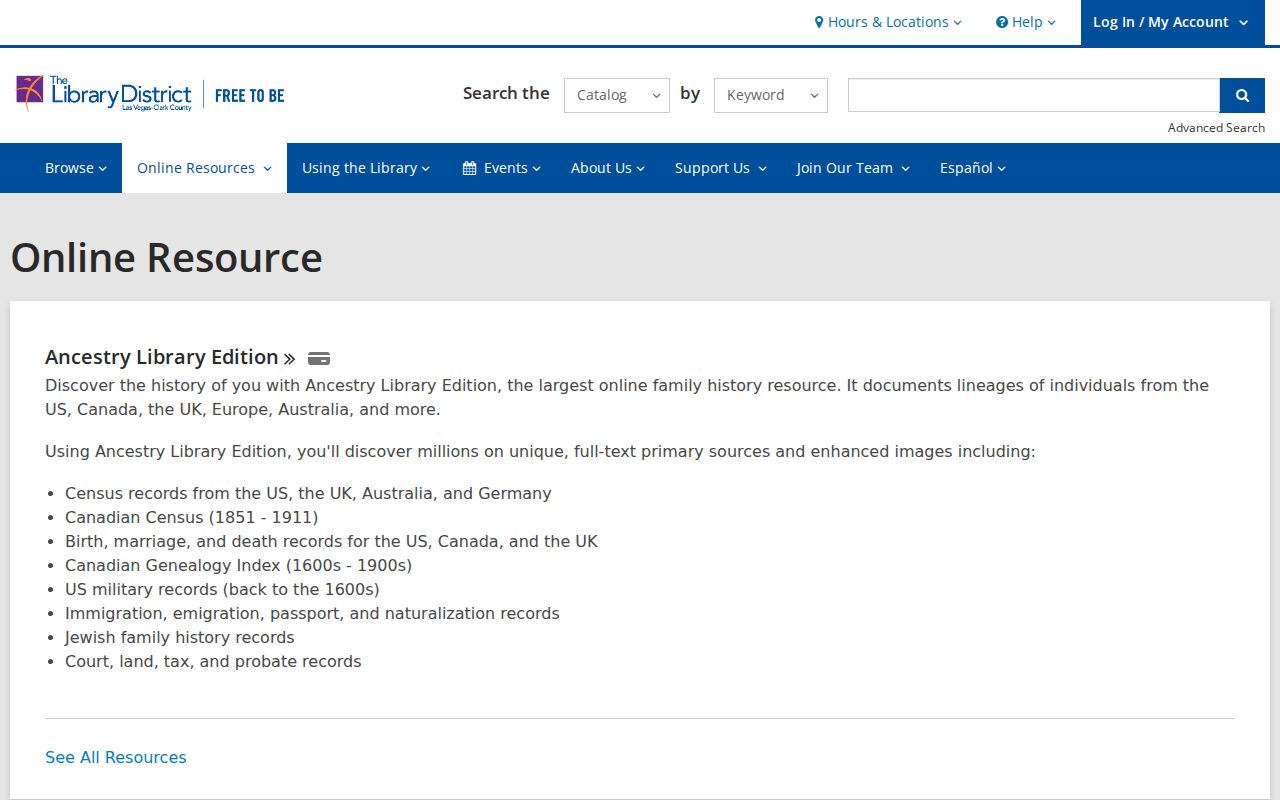The image size is (1280, 800).
Task: Follow the Advanced Search link
Action: 1216,127
